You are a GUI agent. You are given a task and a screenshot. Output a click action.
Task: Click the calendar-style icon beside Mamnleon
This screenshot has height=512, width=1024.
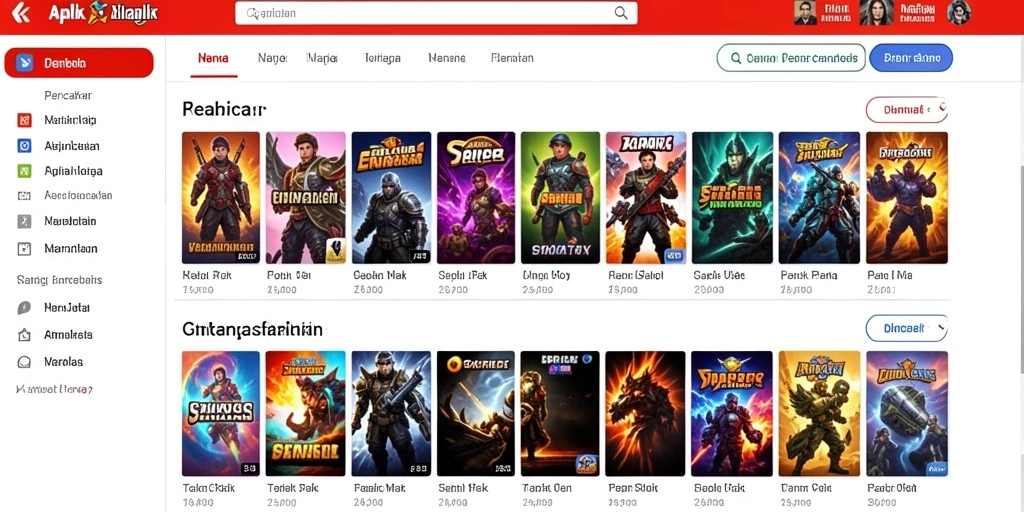coord(24,248)
